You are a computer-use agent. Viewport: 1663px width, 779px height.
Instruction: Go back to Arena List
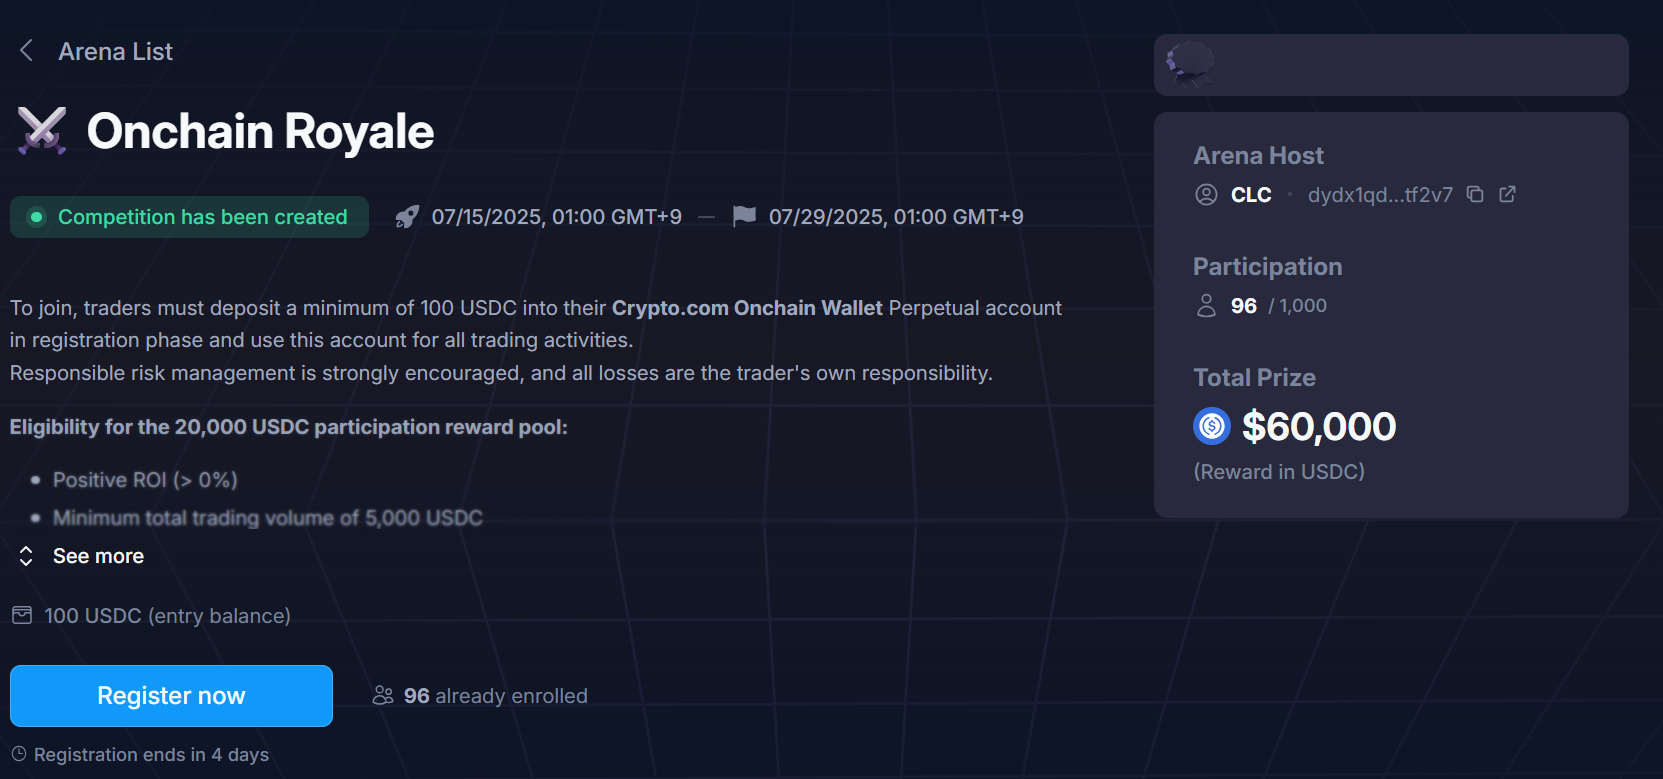[115, 51]
